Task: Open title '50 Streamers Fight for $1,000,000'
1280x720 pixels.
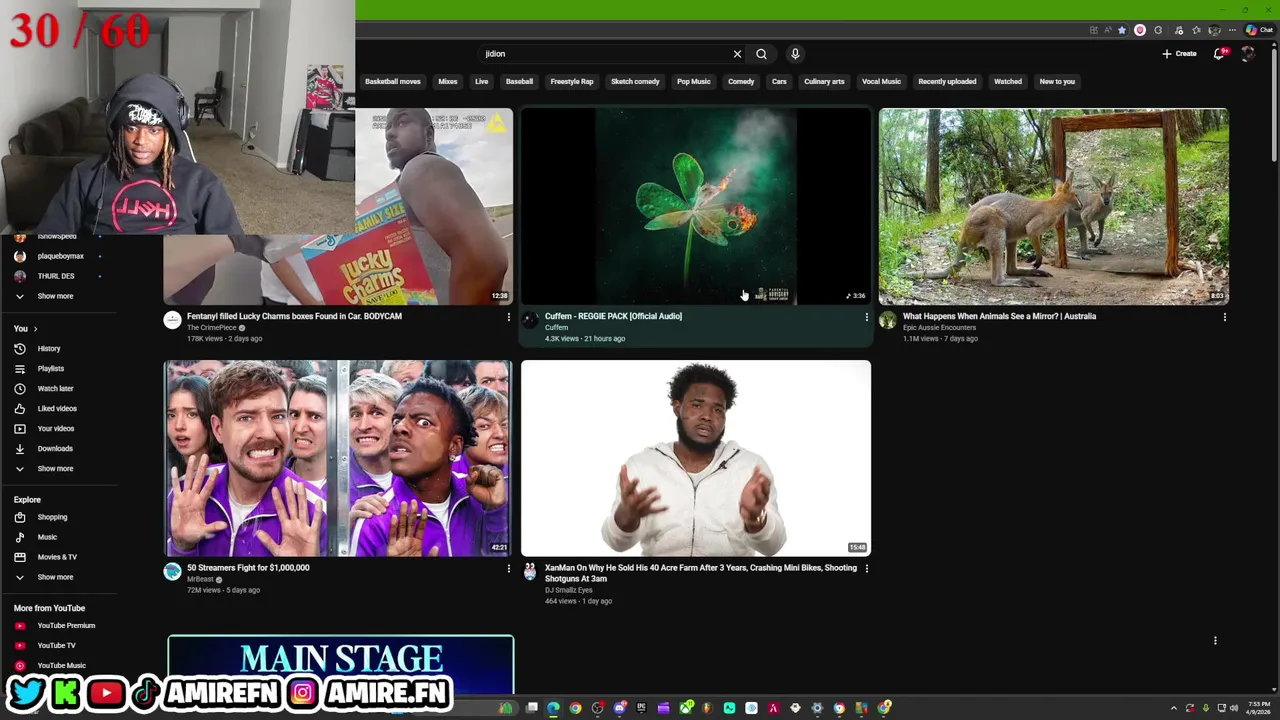Action: (248, 568)
